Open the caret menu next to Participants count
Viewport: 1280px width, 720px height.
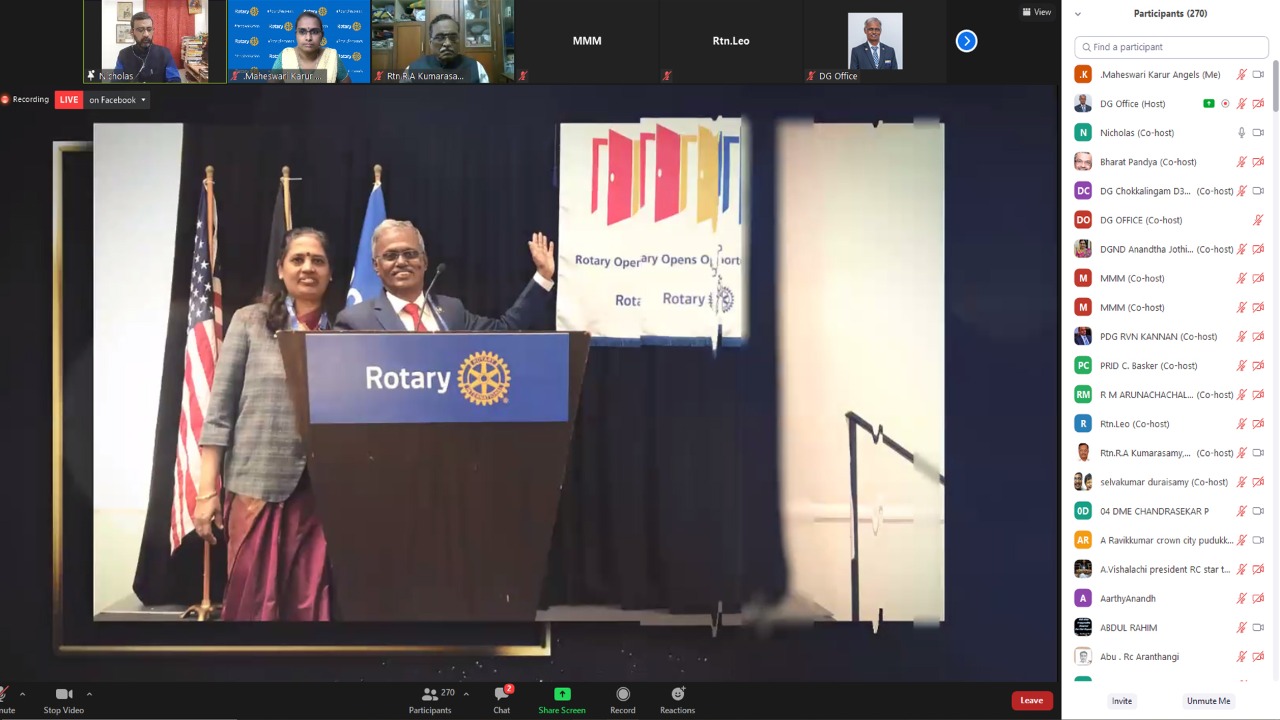[466, 694]
